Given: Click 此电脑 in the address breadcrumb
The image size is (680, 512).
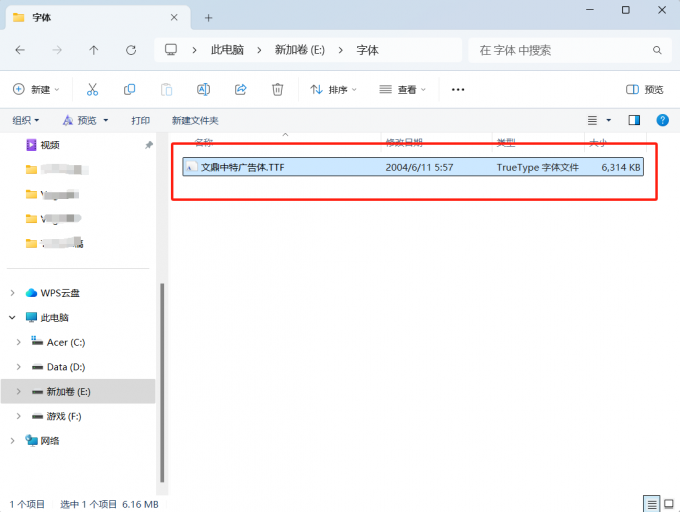Looking at the screenshot, I should (227, 50).
